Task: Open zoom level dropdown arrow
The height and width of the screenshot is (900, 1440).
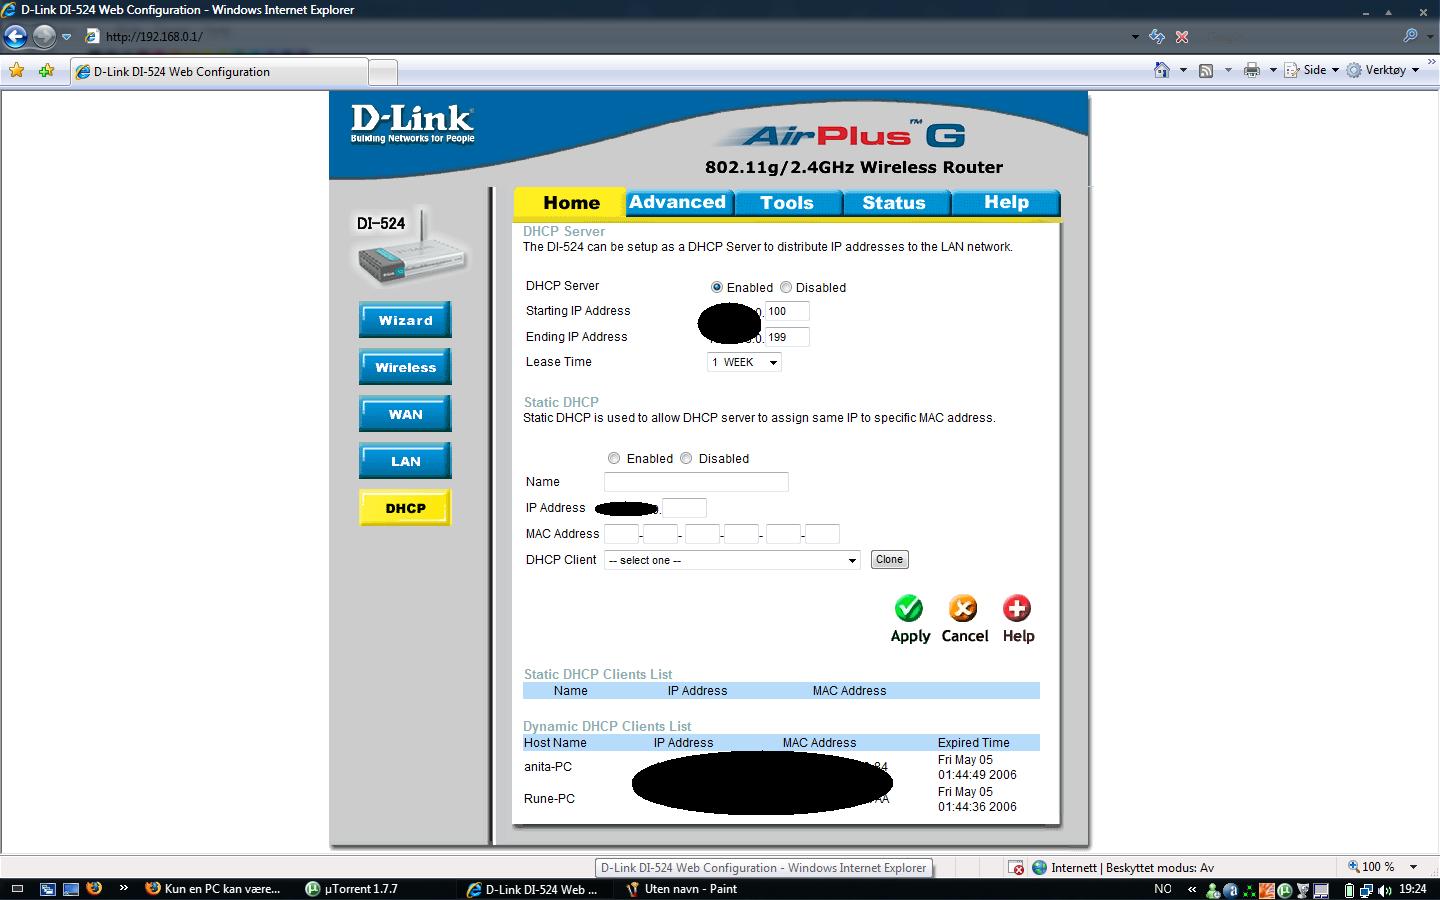Action: tap(1413, 867)
